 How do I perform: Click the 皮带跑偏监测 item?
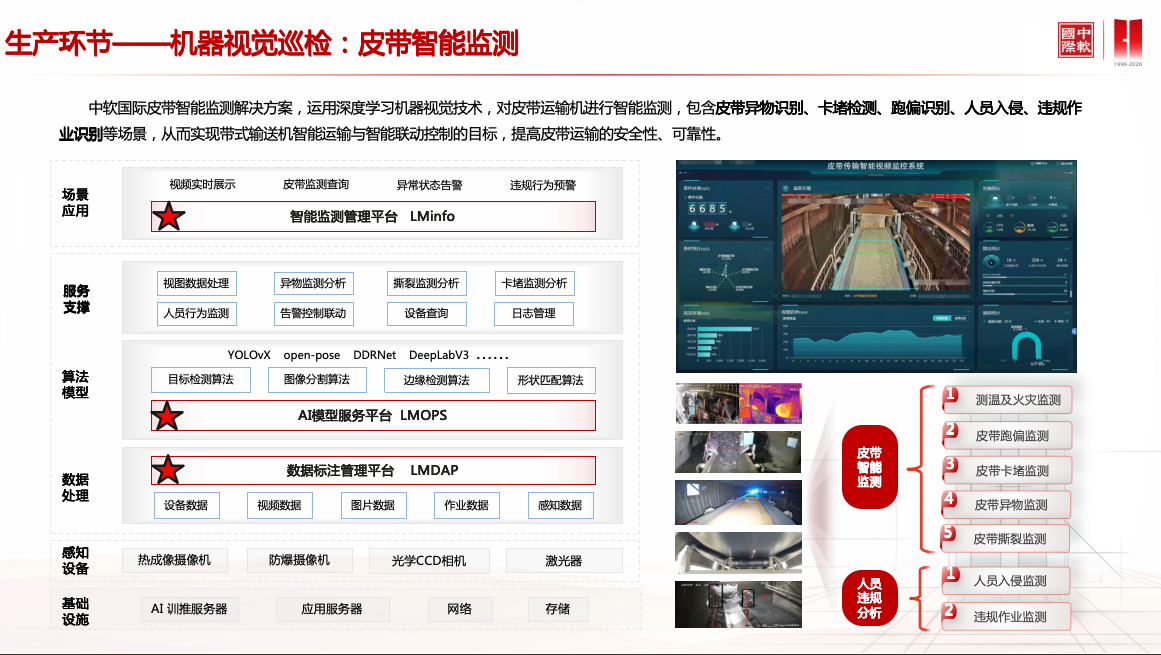click(1011, 436)
